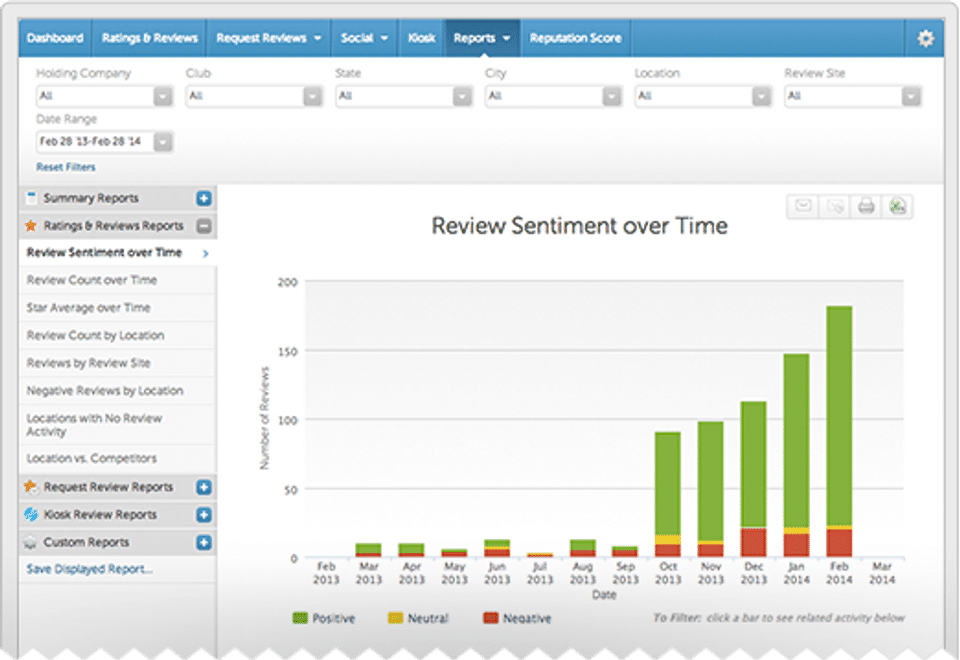
Task: Export the report to Excel
Action: [x=898, y=207]
